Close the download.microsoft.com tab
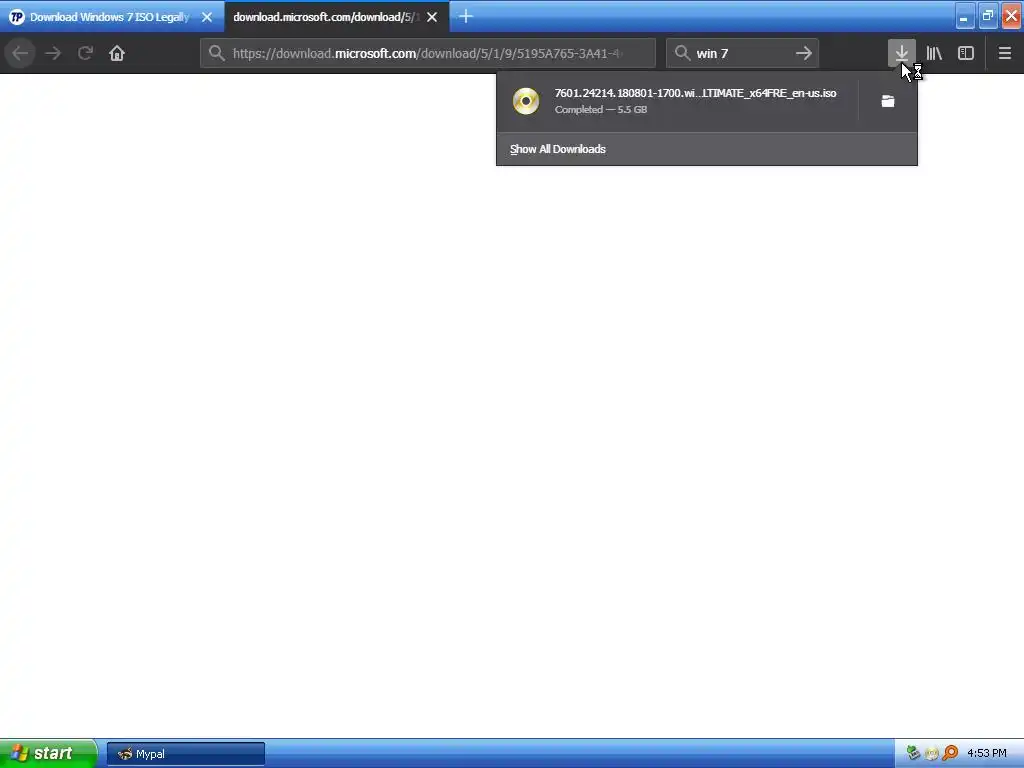The width and height of the screenshot is (1024, 768). click(432, 17)
